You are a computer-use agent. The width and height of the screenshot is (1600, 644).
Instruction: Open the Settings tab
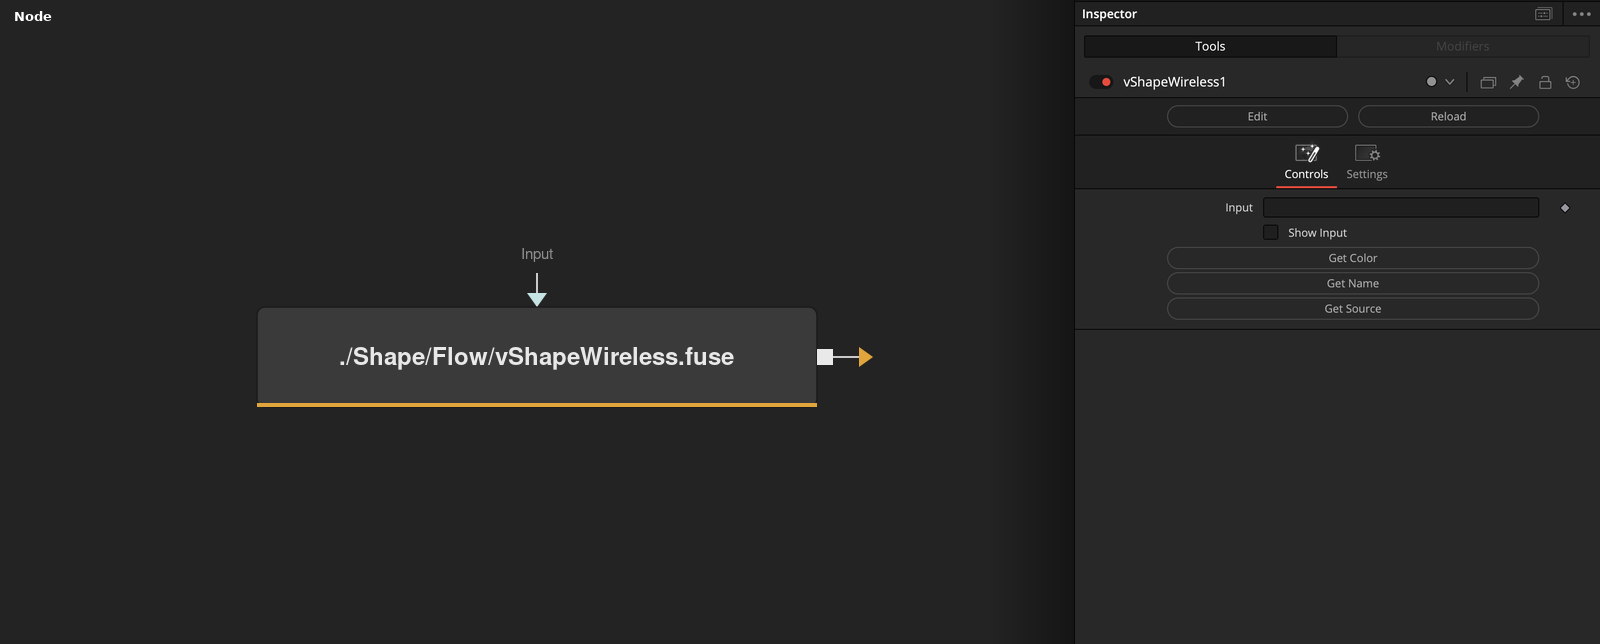pos(1367,163)
